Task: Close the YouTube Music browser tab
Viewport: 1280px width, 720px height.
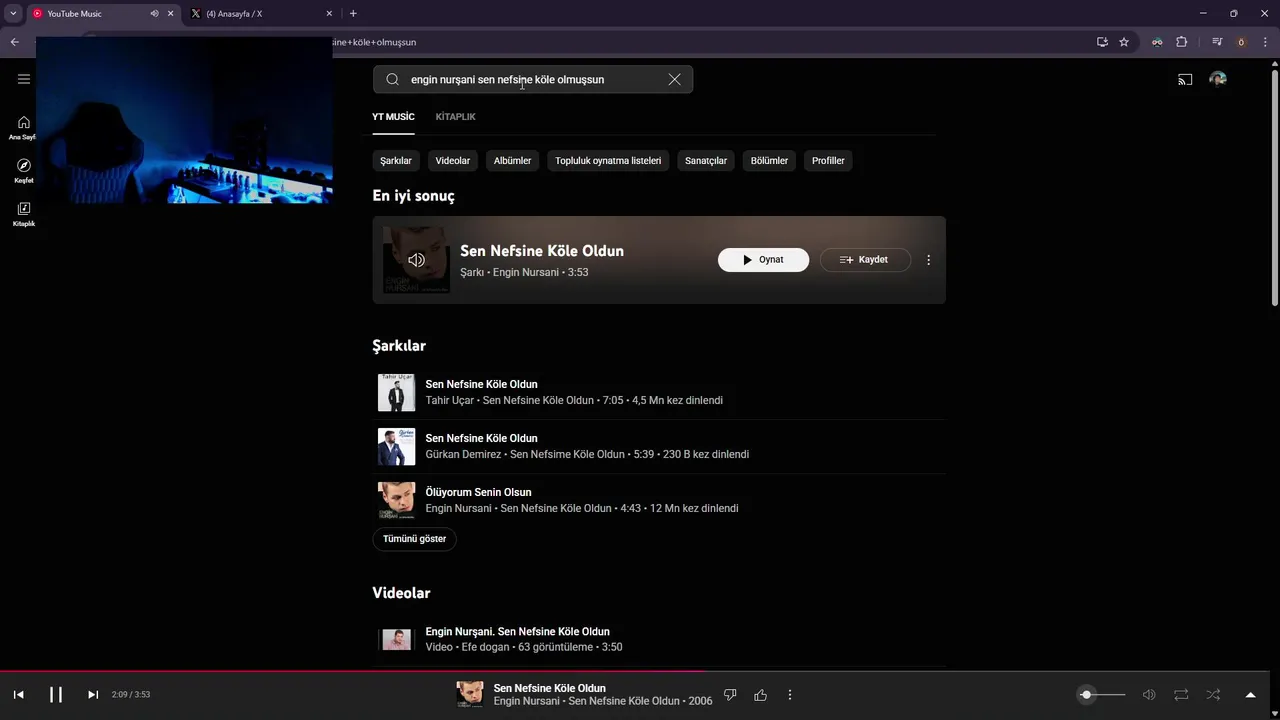Action: click(171, 14)
